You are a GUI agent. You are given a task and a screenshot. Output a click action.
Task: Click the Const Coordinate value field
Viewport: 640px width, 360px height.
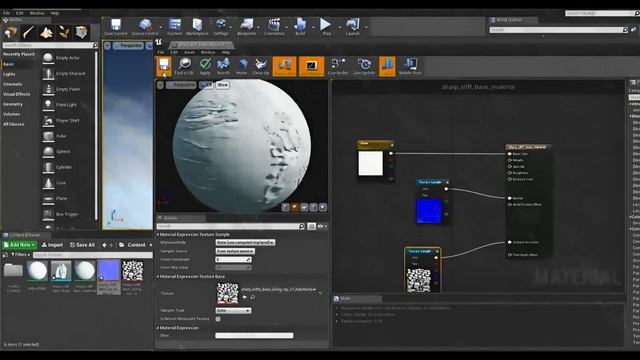tap(233, 260)
